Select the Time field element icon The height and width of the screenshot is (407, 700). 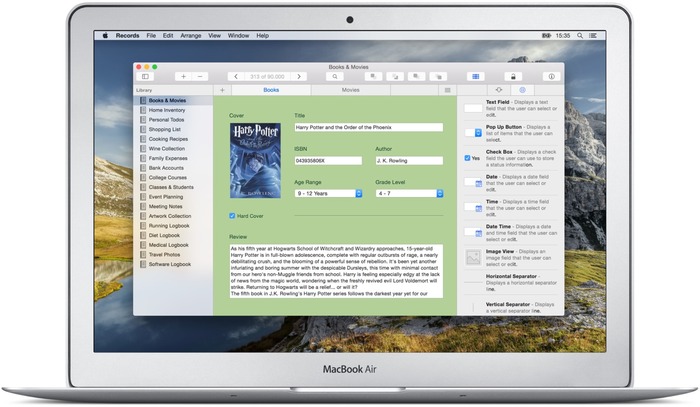(x=473, y=208)
